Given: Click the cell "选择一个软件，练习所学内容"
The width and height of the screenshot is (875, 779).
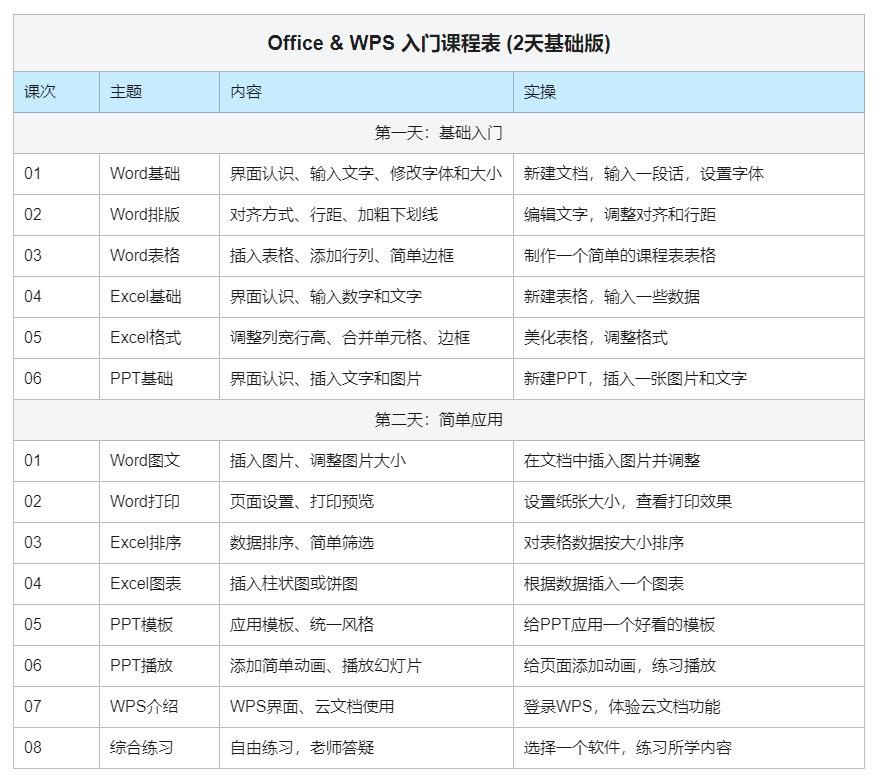Looking at the screenshot, I should pos(689,748).
